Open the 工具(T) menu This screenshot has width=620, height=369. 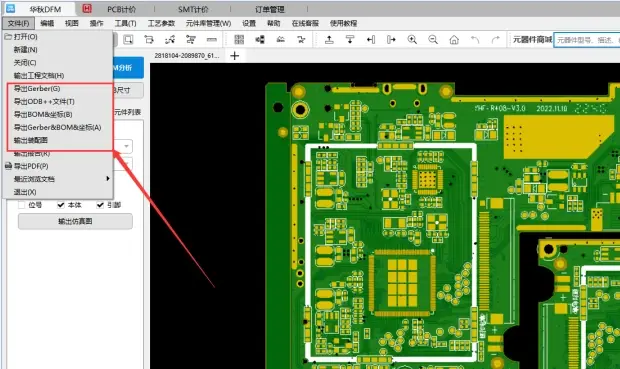click(125, 23)
